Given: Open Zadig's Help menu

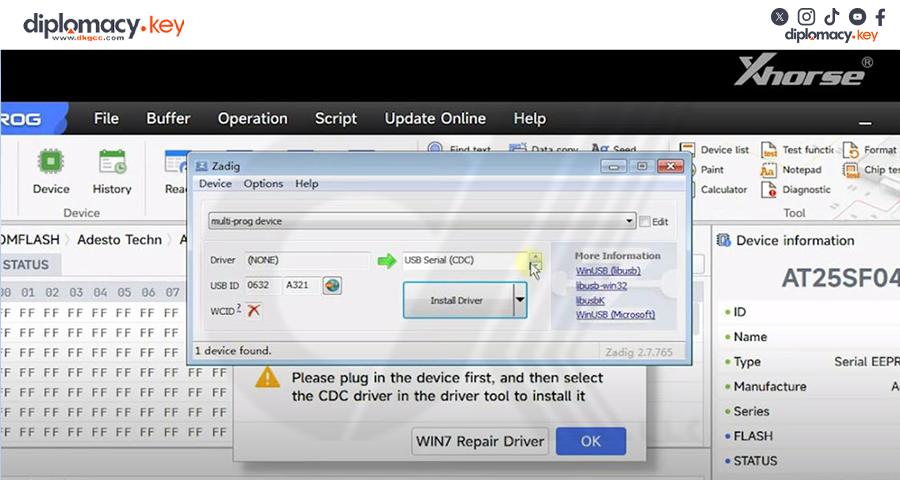Looking at the screenshot, I should click(307, 184).
